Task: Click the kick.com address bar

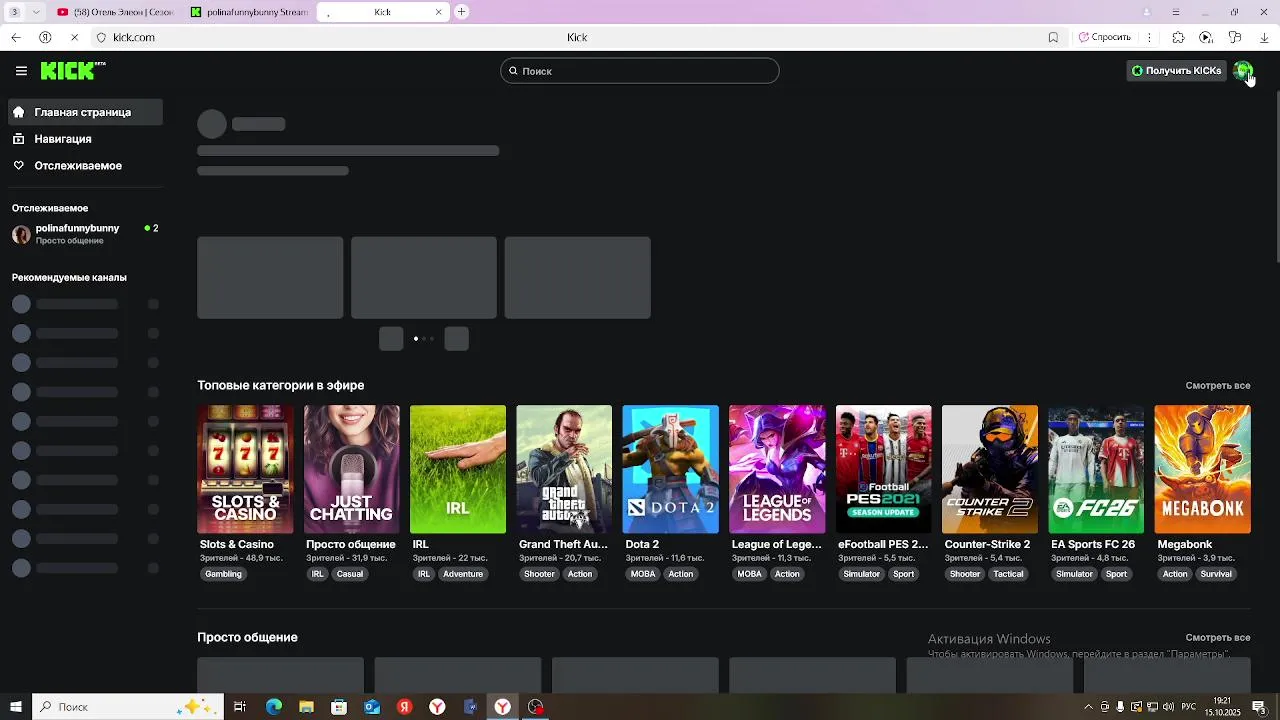Action: (x=577, y=37)
